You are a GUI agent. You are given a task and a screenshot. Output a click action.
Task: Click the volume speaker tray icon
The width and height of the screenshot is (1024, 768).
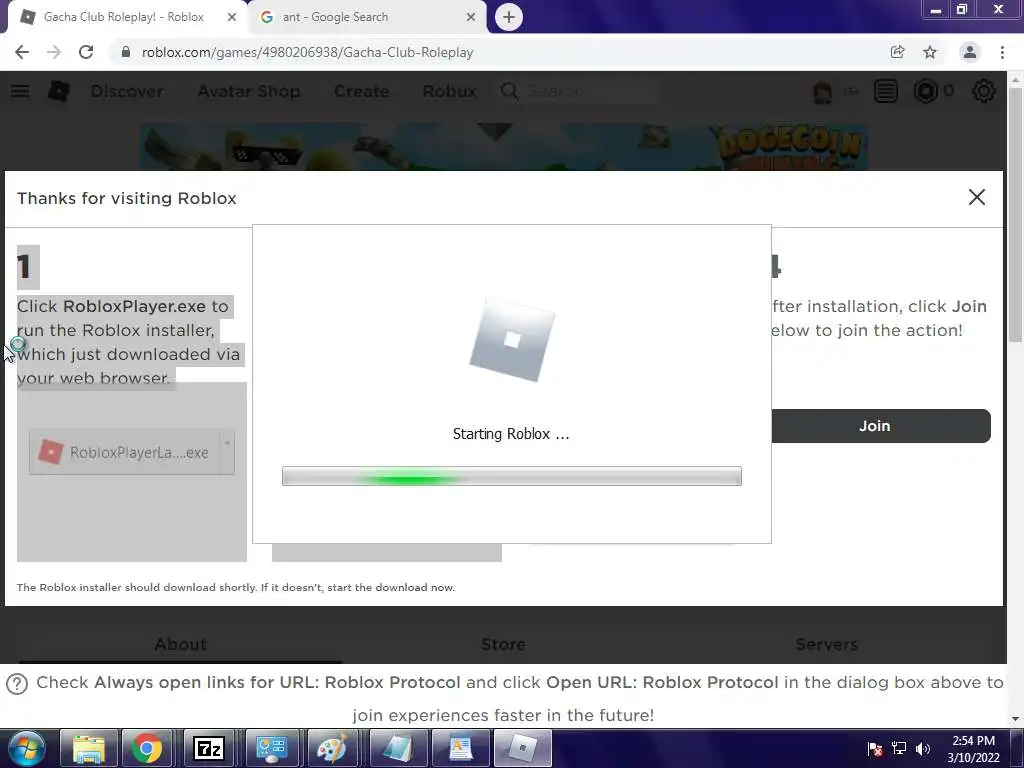coord(923,749)
